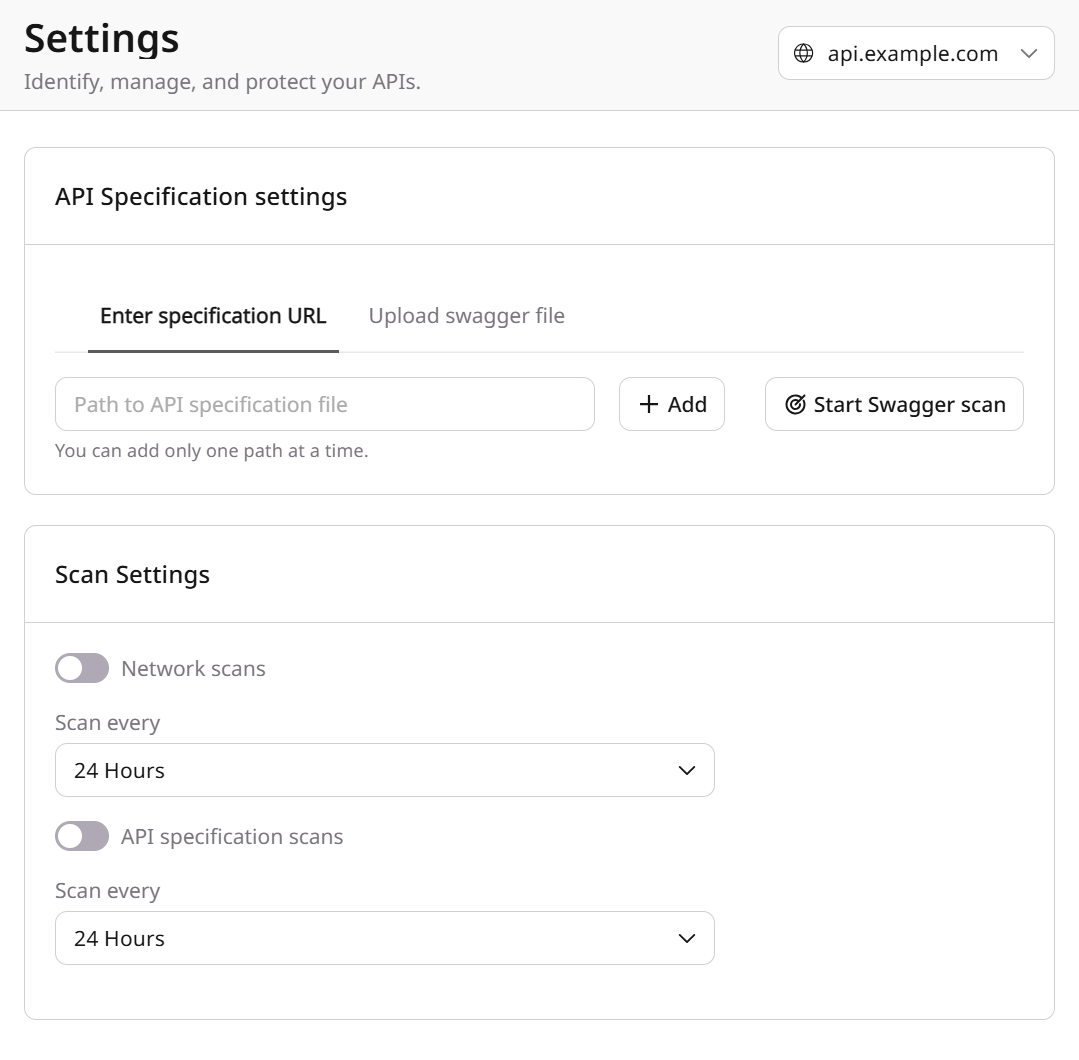Click the 24 Hours value under Network scans
Screen dimensions: 1079x1060
click(x=118, y=770)
